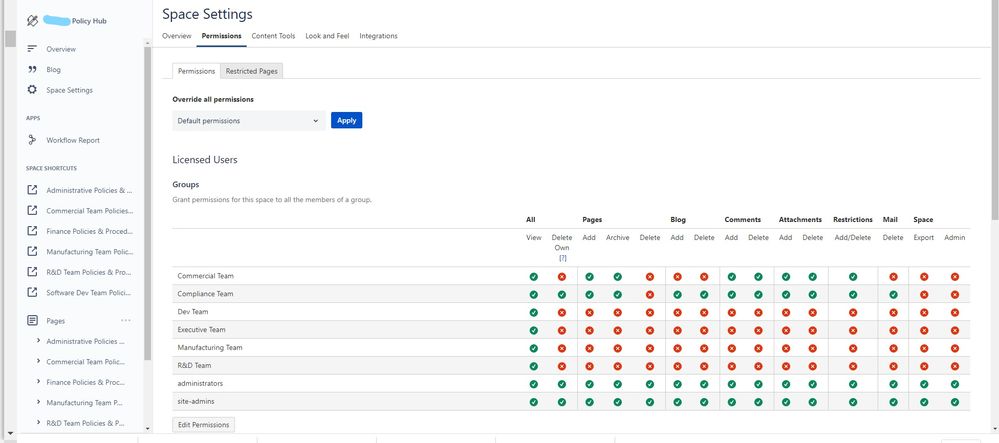Click R&D Team Space Admin cross icon
Viewport: 999px width, 443px height.
[954, 366]
